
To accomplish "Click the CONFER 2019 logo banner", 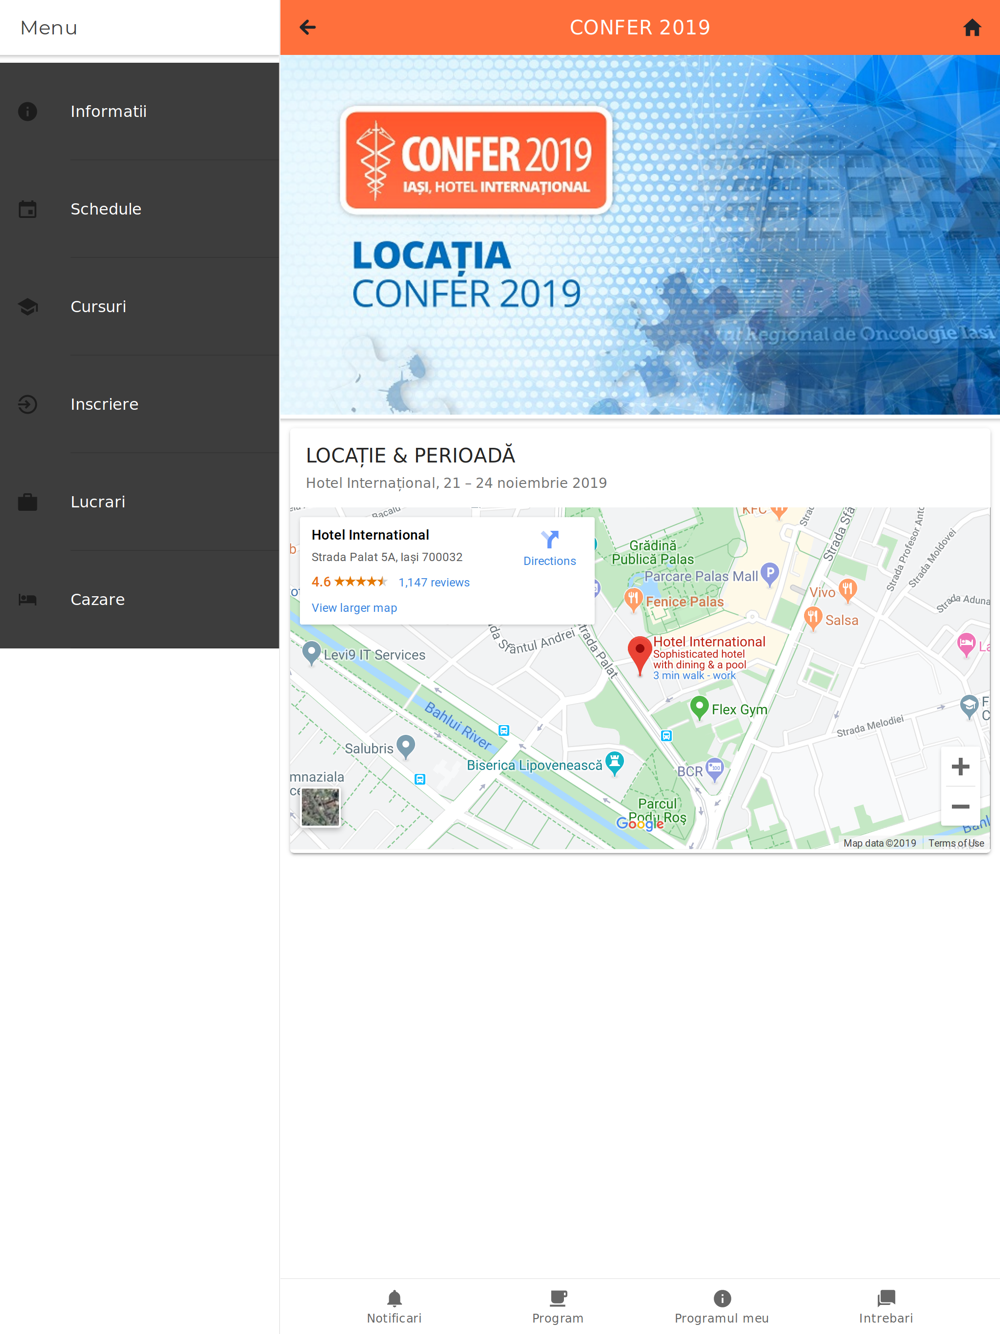I will [x=476, y=160].
